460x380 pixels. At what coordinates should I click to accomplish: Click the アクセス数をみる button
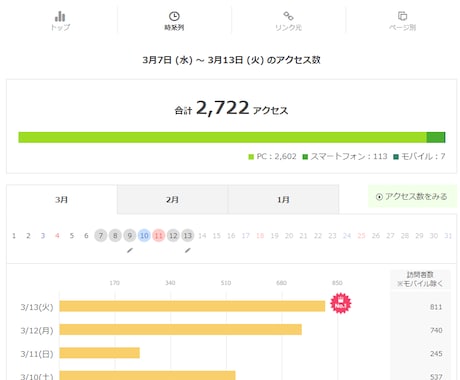coord(412,197)
